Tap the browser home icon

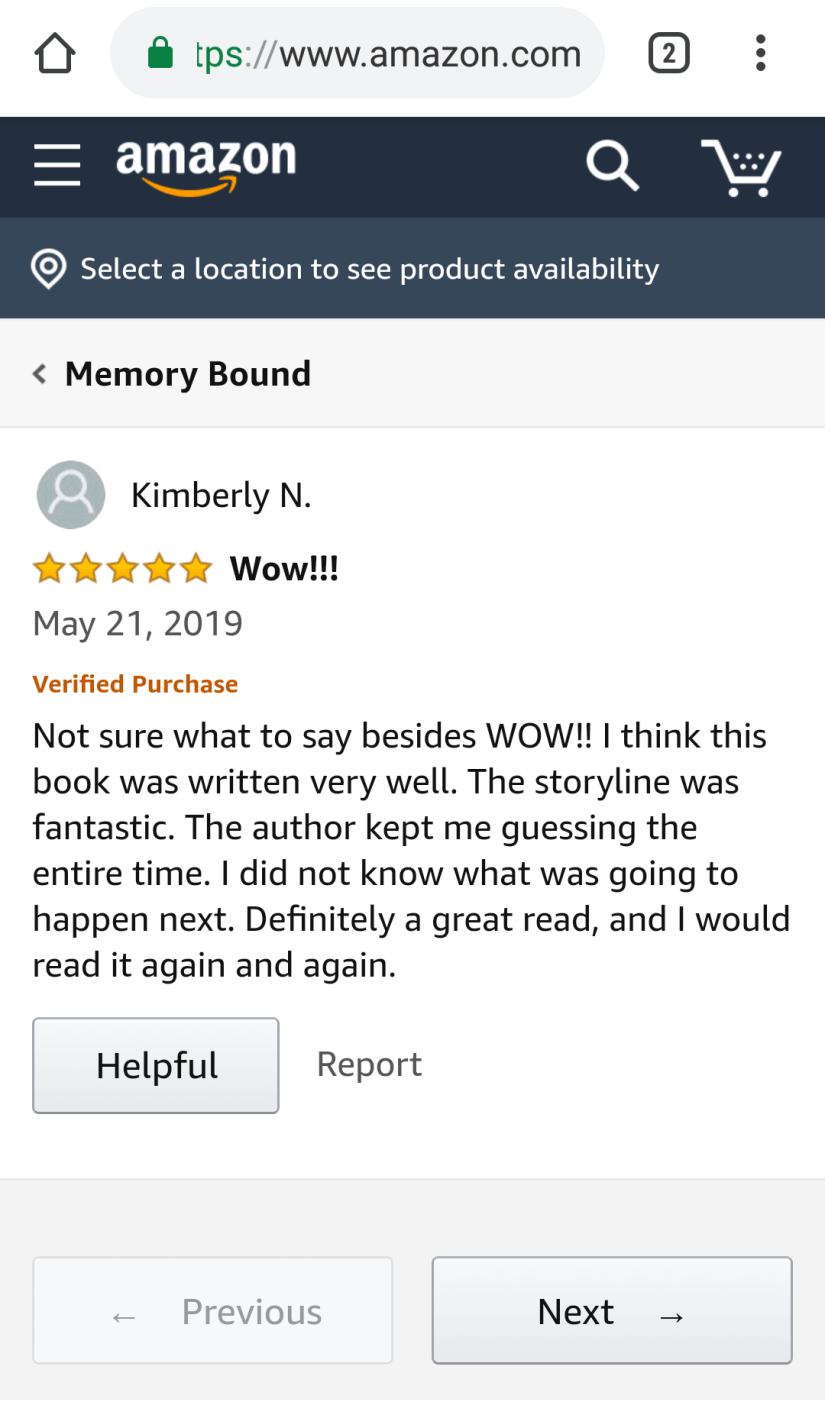click(55, 53)
